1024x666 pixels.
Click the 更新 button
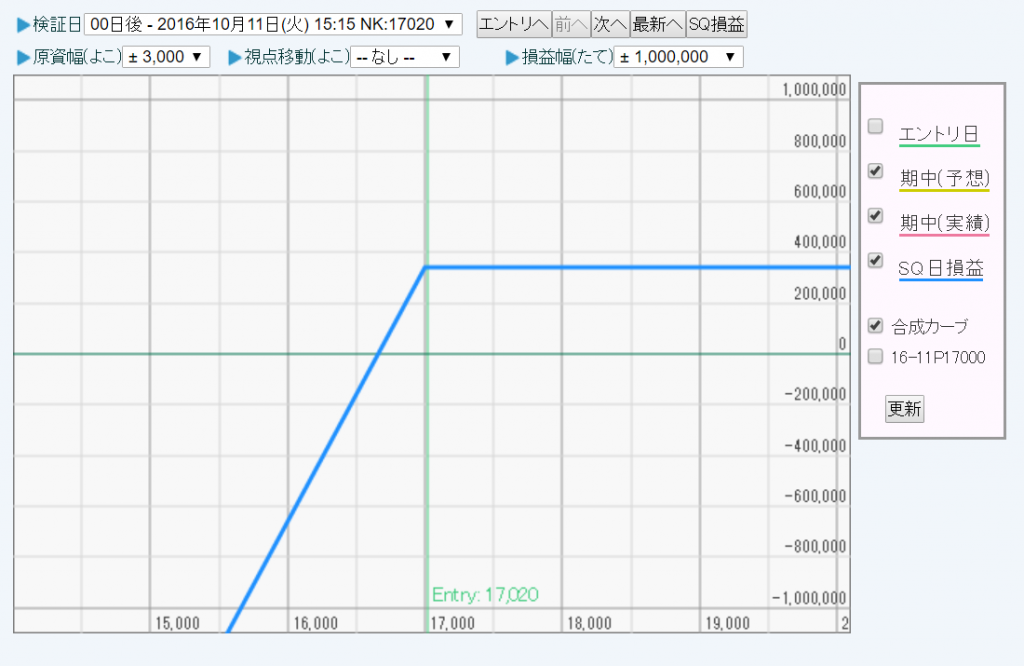[904, 409]
